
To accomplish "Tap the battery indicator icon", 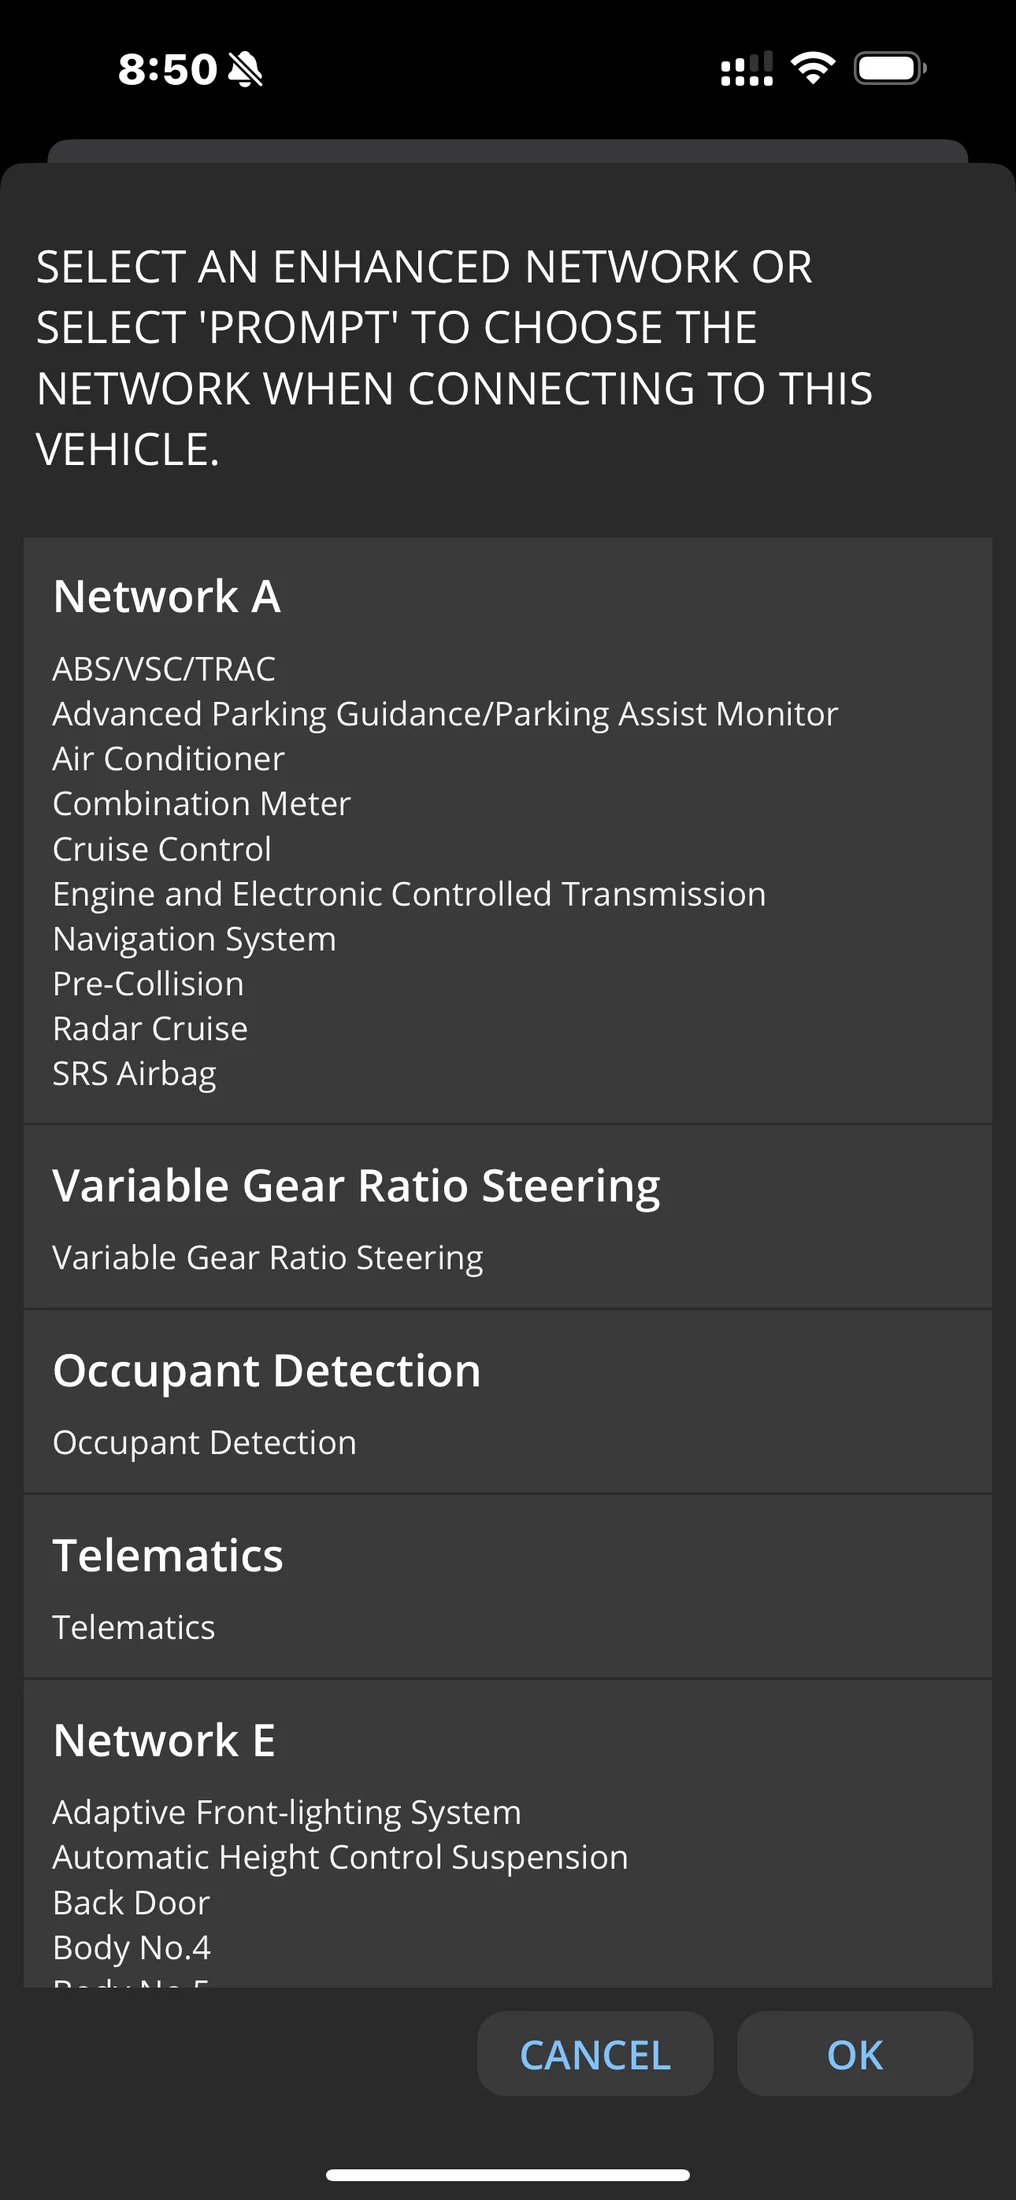I will click(890, 68).
